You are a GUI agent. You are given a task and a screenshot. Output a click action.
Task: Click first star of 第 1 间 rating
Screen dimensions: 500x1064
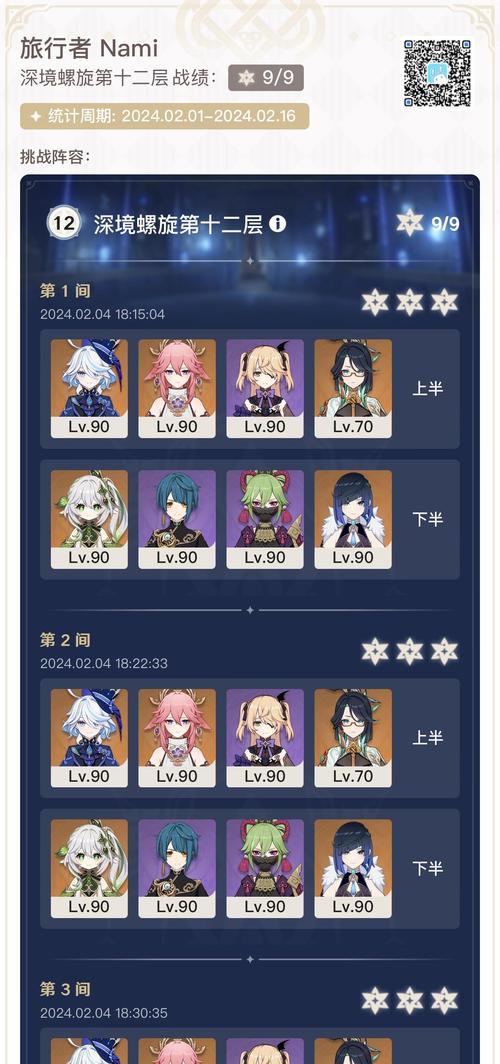(375, 303)
